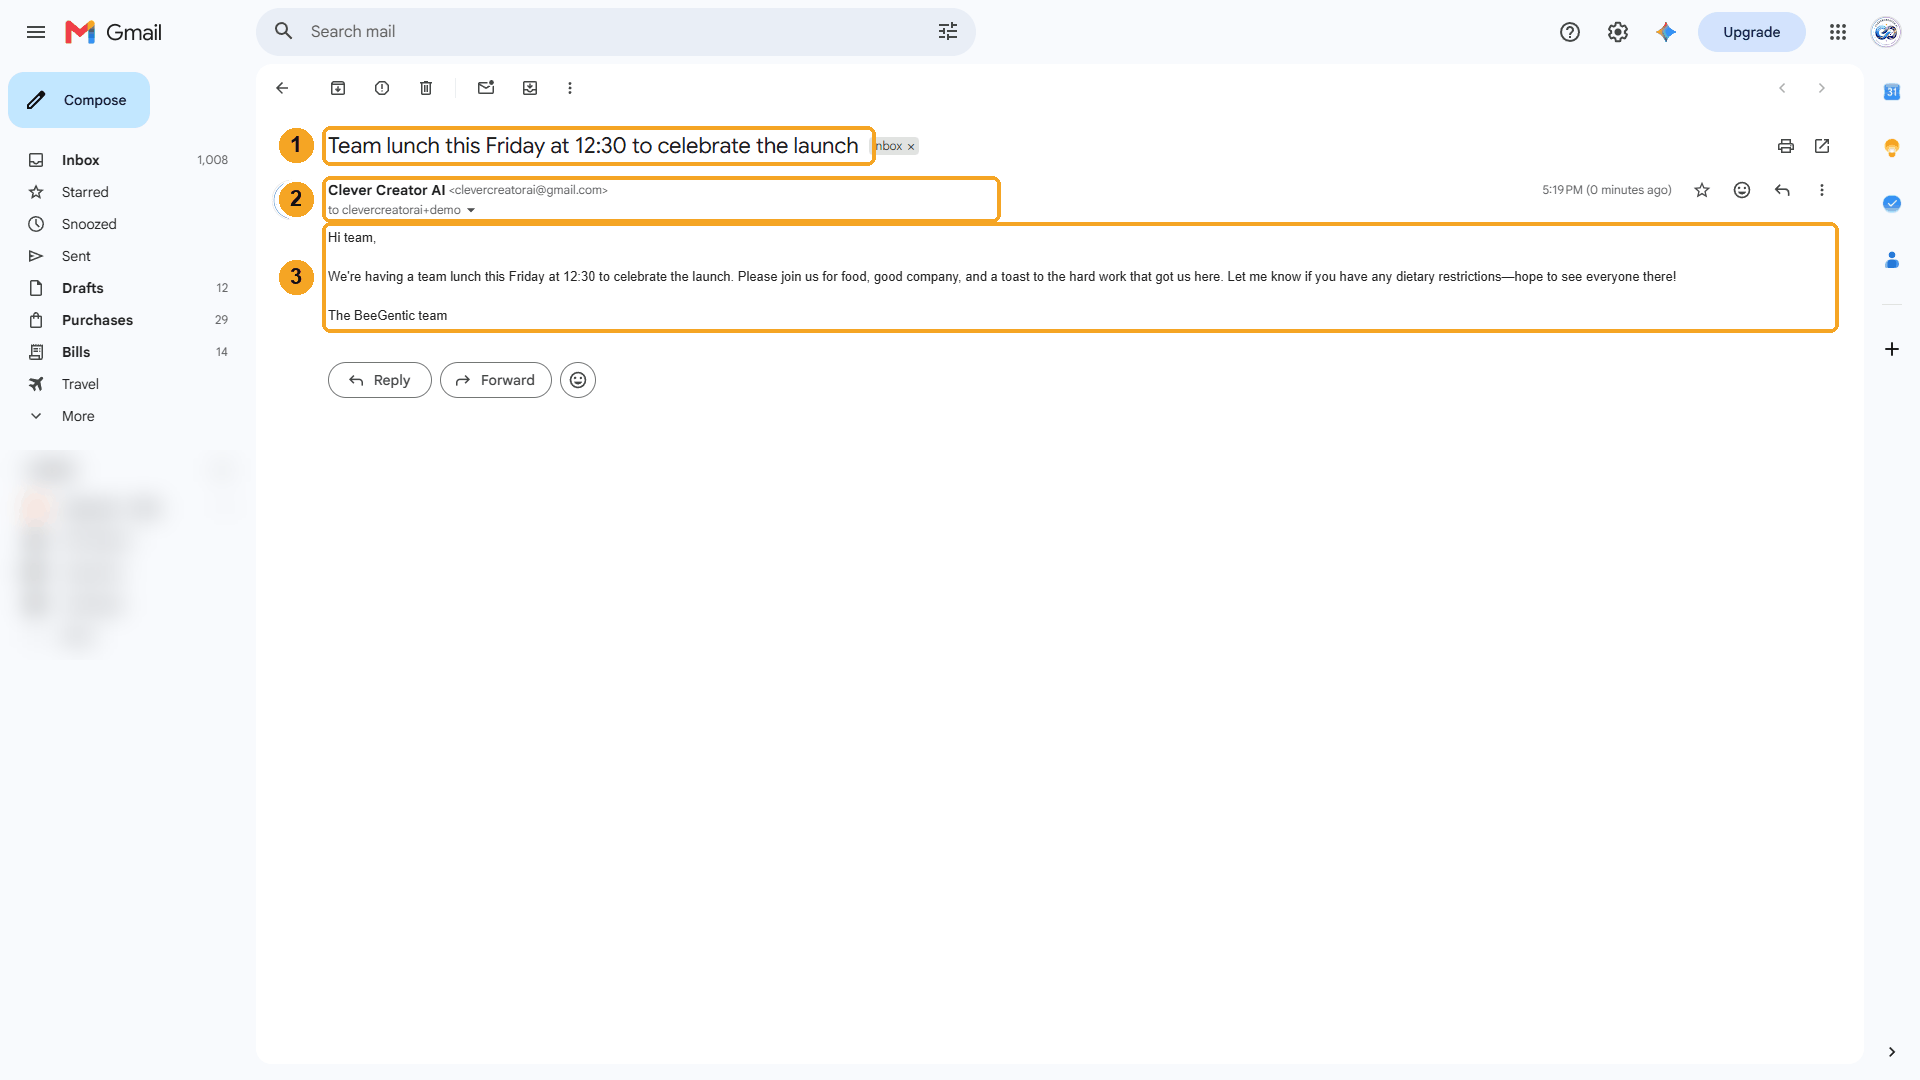Click the 'The BeeGentic team' signature
The image size is (1920, 1080).
[x=388, y=315]
